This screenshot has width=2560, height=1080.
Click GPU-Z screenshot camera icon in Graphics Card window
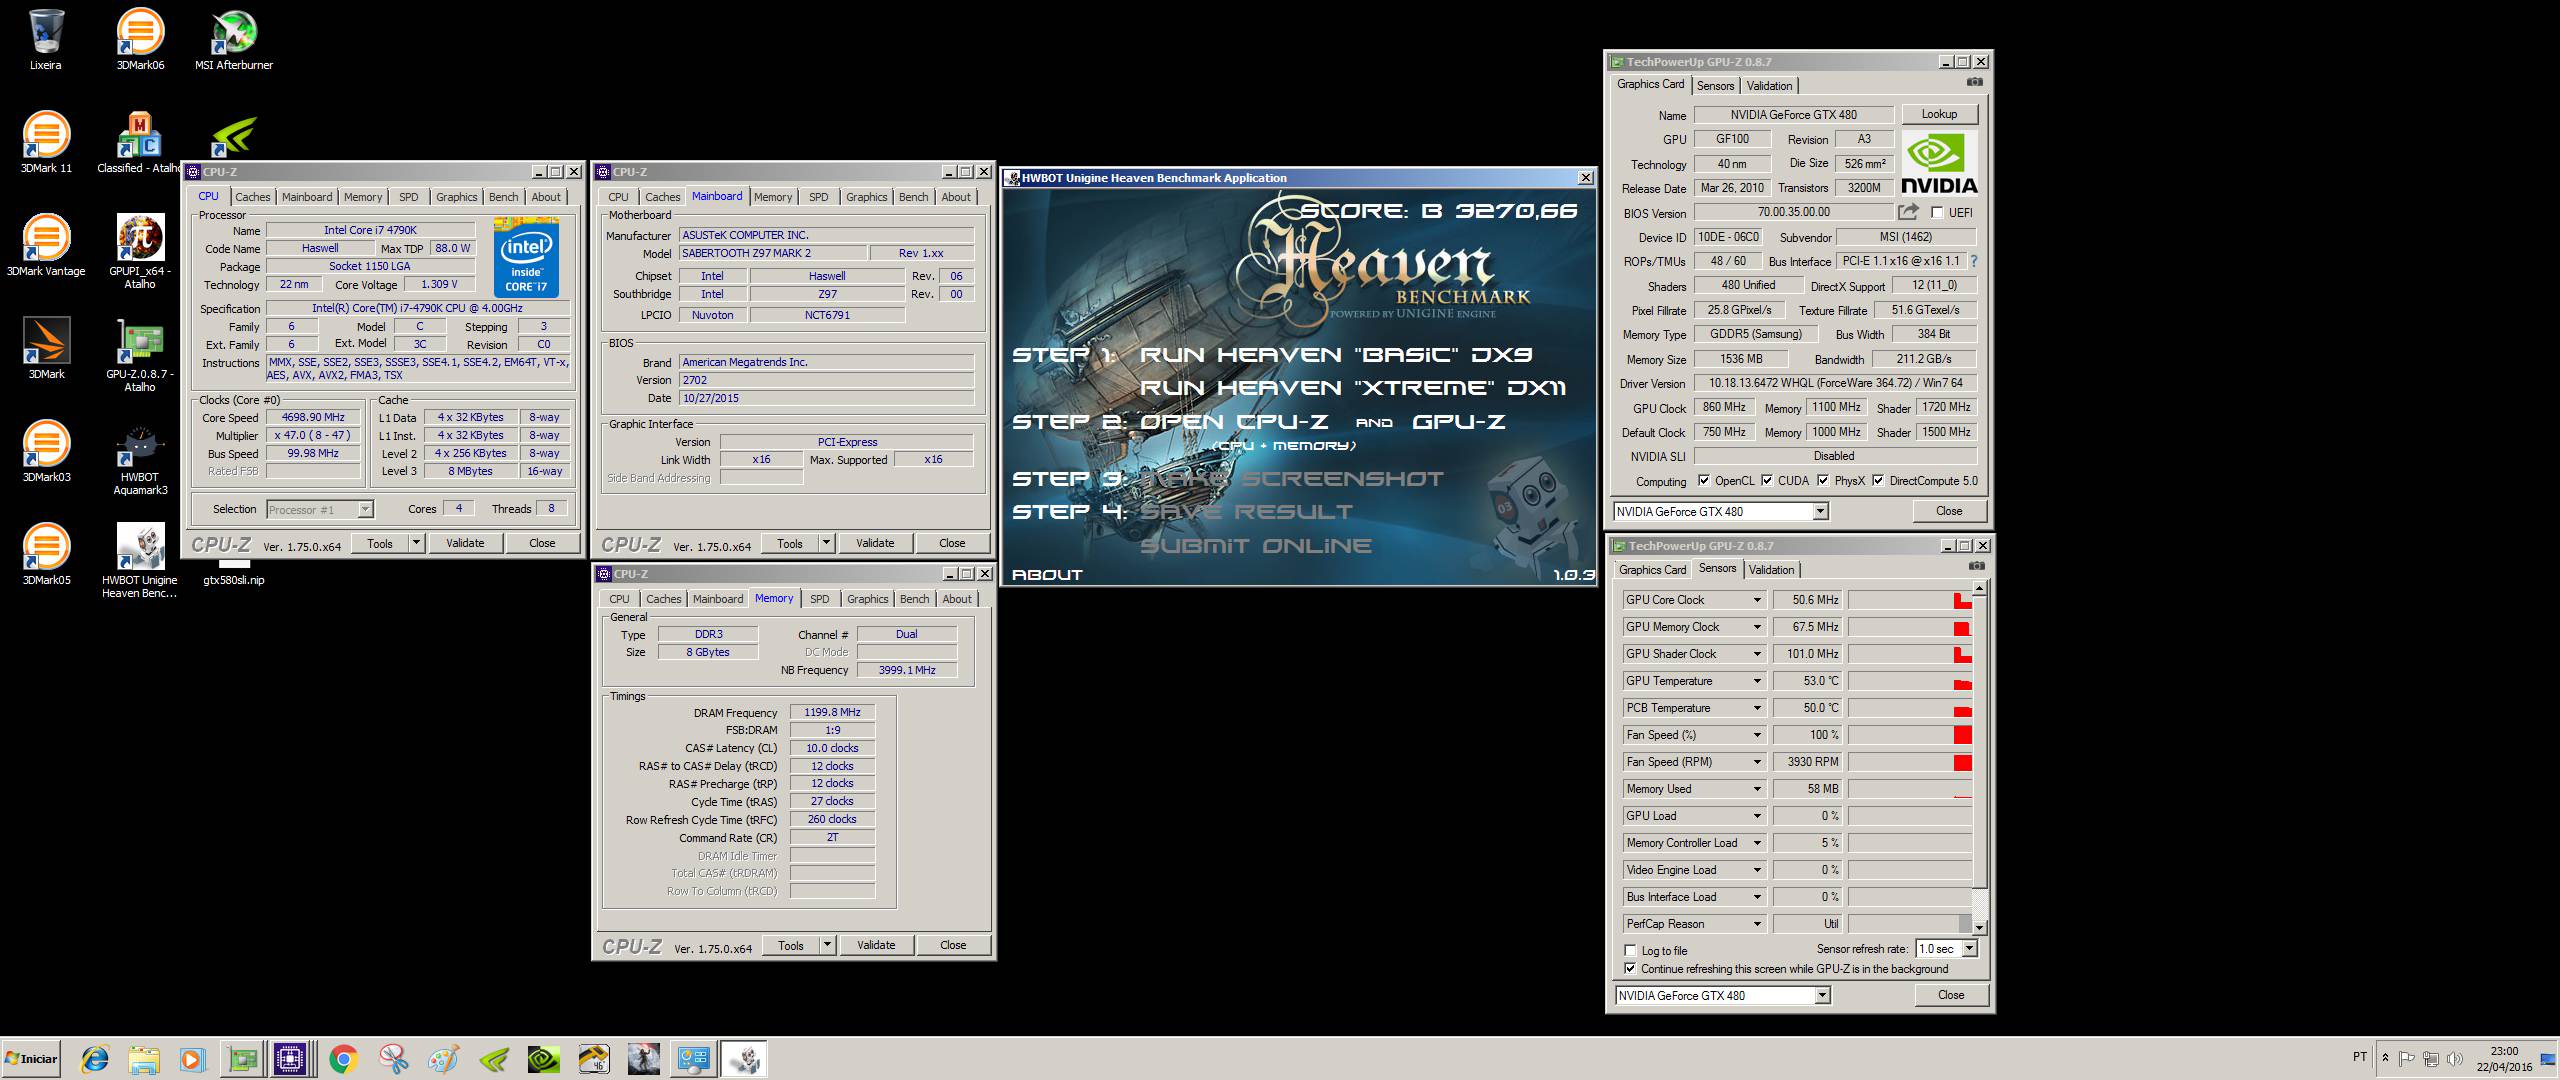[1974, 82]
